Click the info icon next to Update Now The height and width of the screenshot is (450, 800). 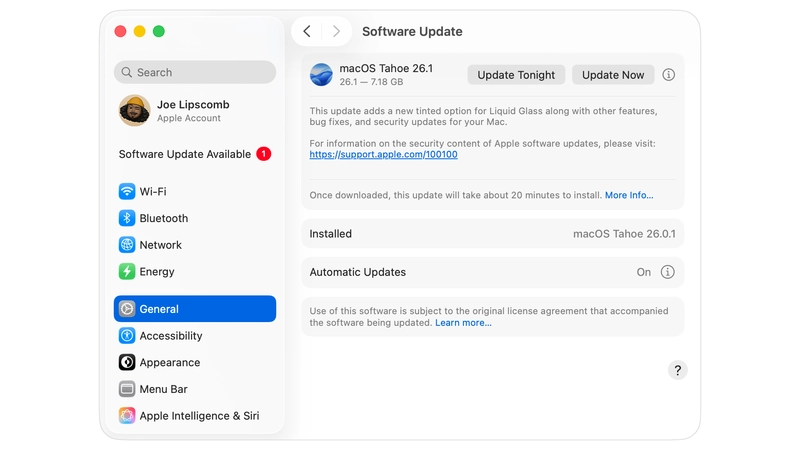click(668, 75)
